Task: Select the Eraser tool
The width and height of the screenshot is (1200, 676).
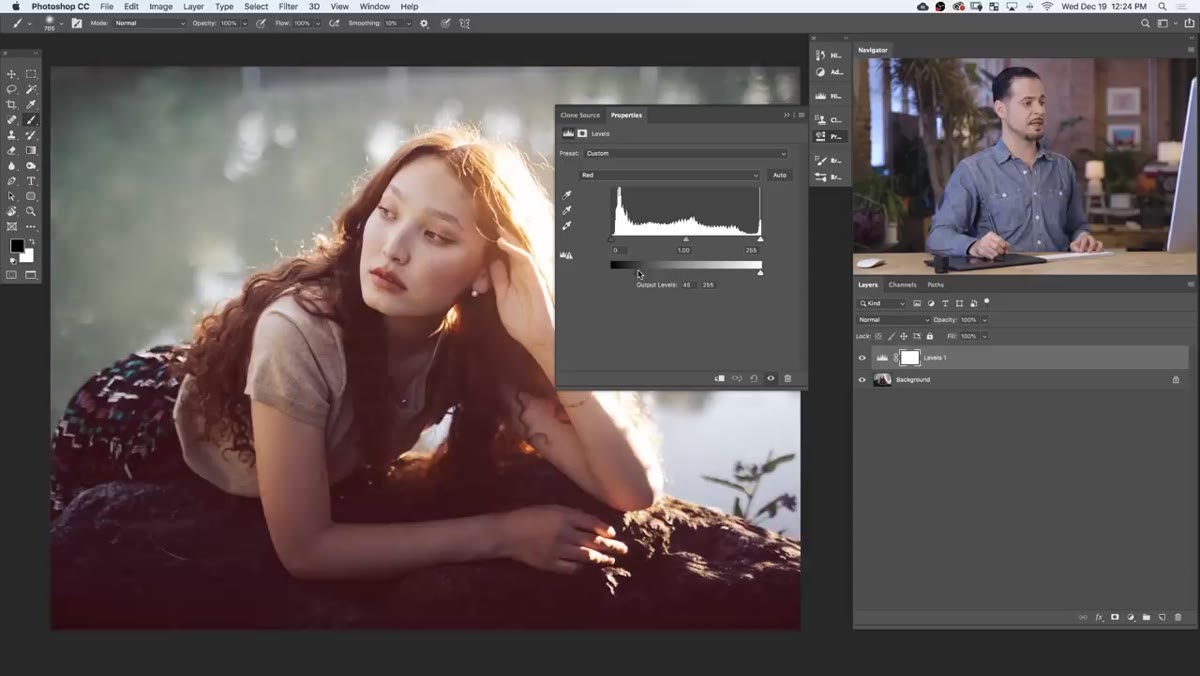Action: 12,150
